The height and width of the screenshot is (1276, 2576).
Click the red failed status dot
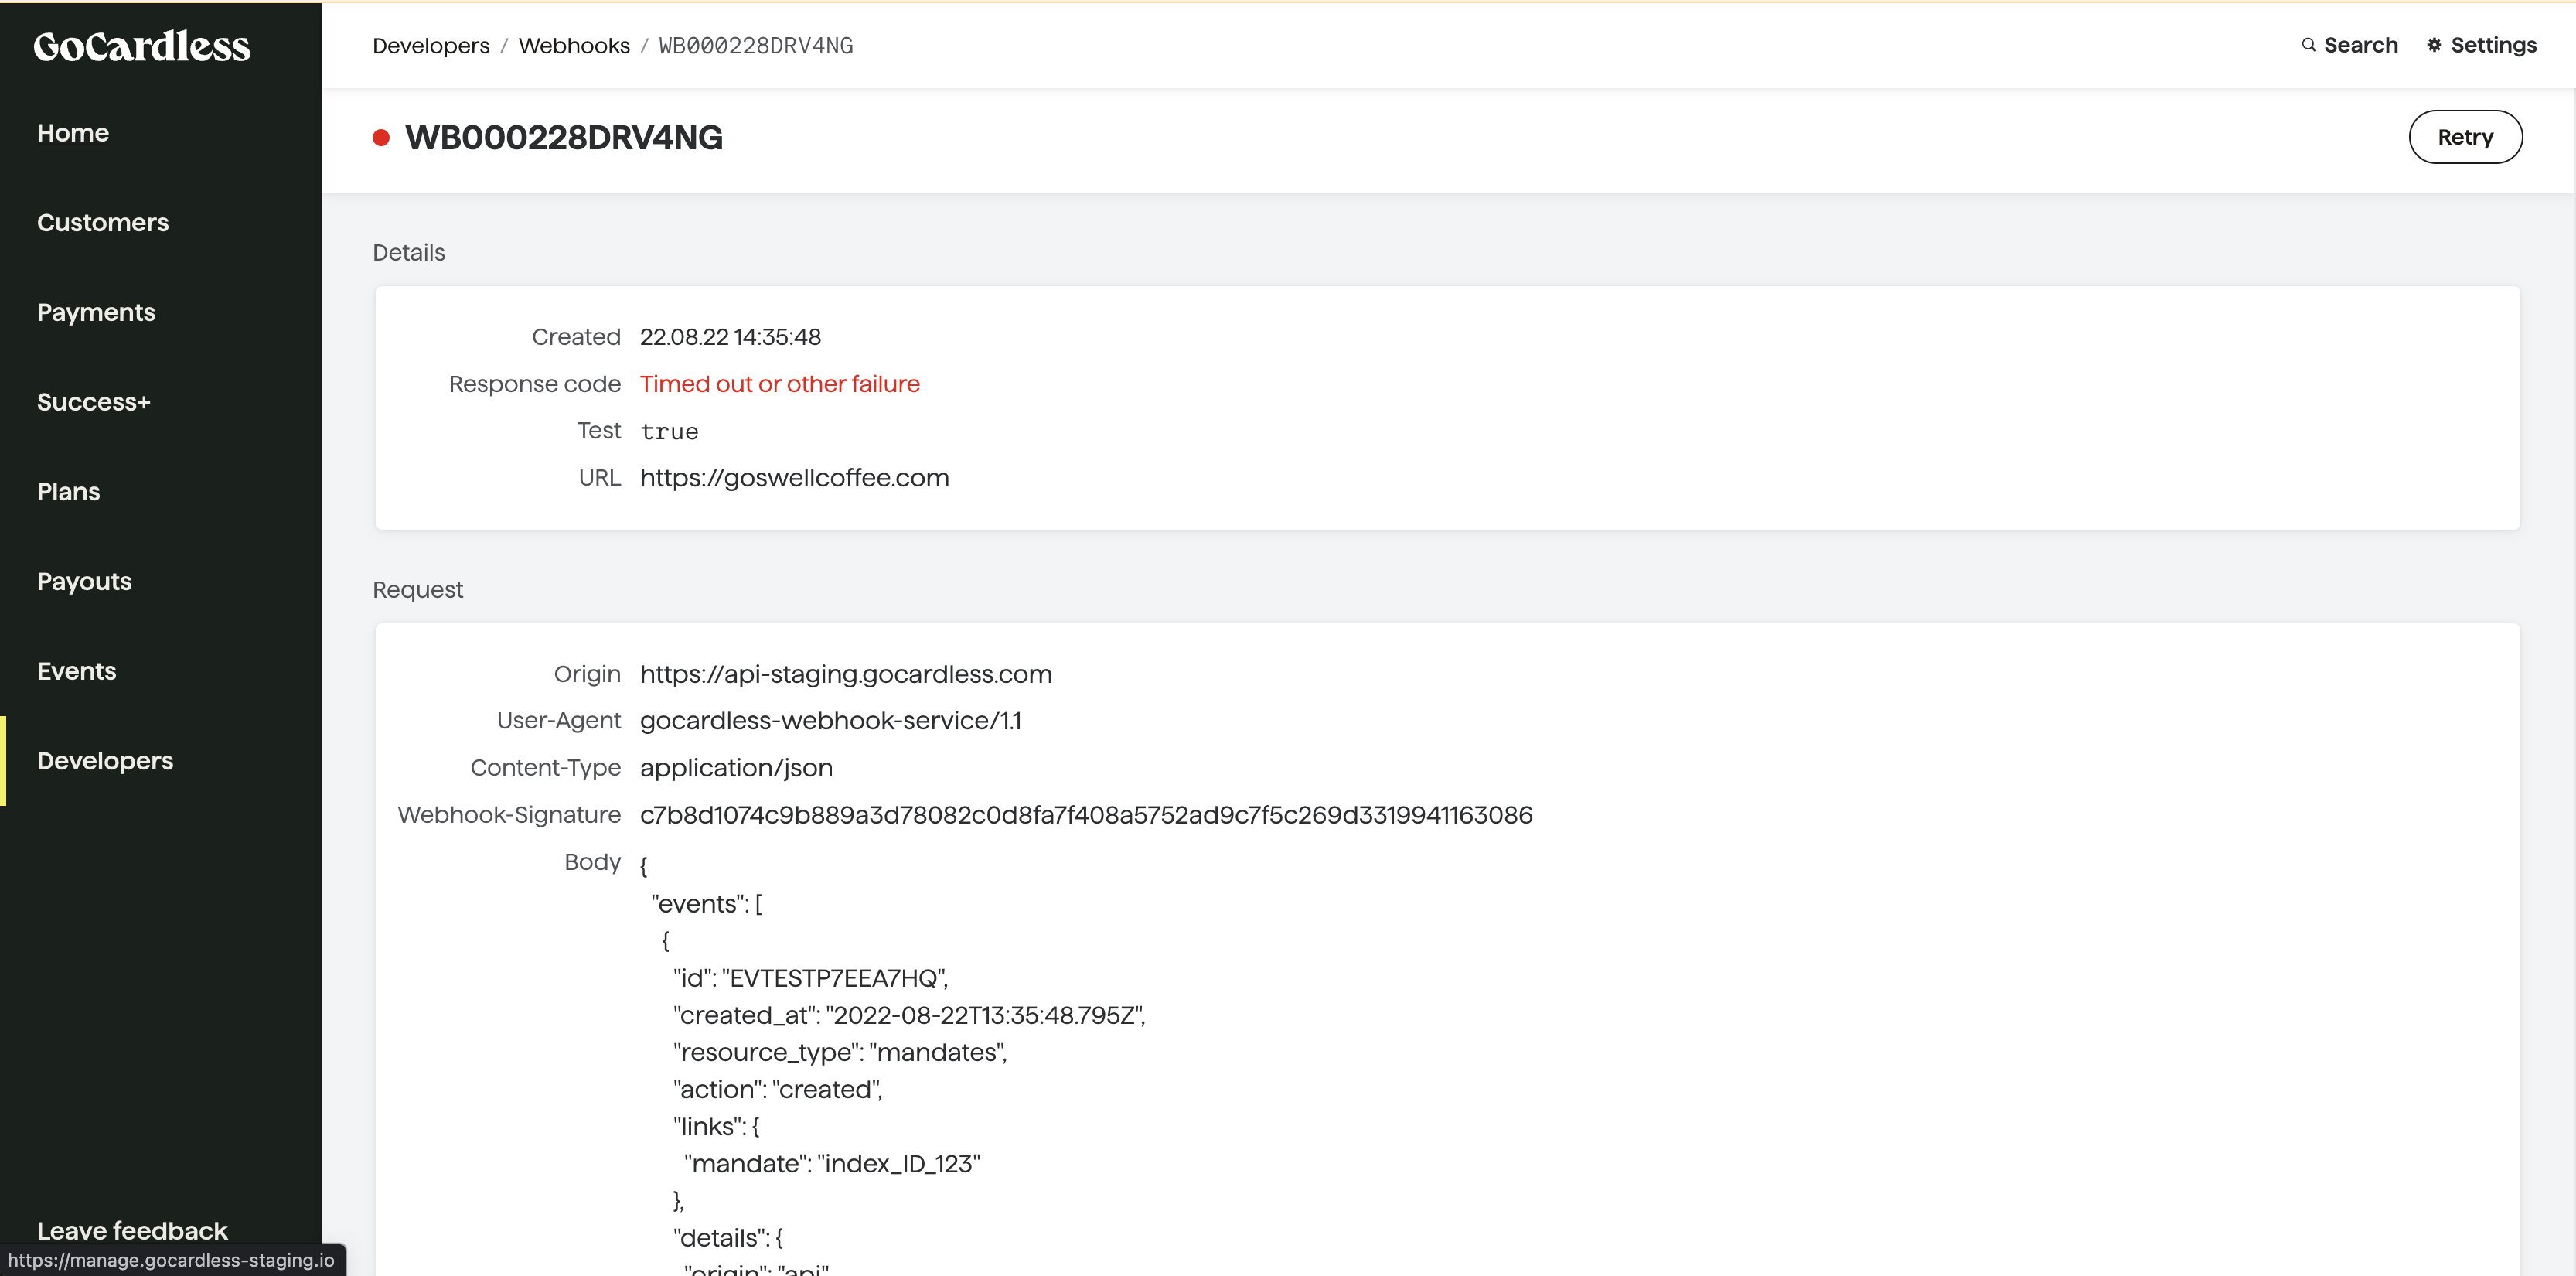380,138
